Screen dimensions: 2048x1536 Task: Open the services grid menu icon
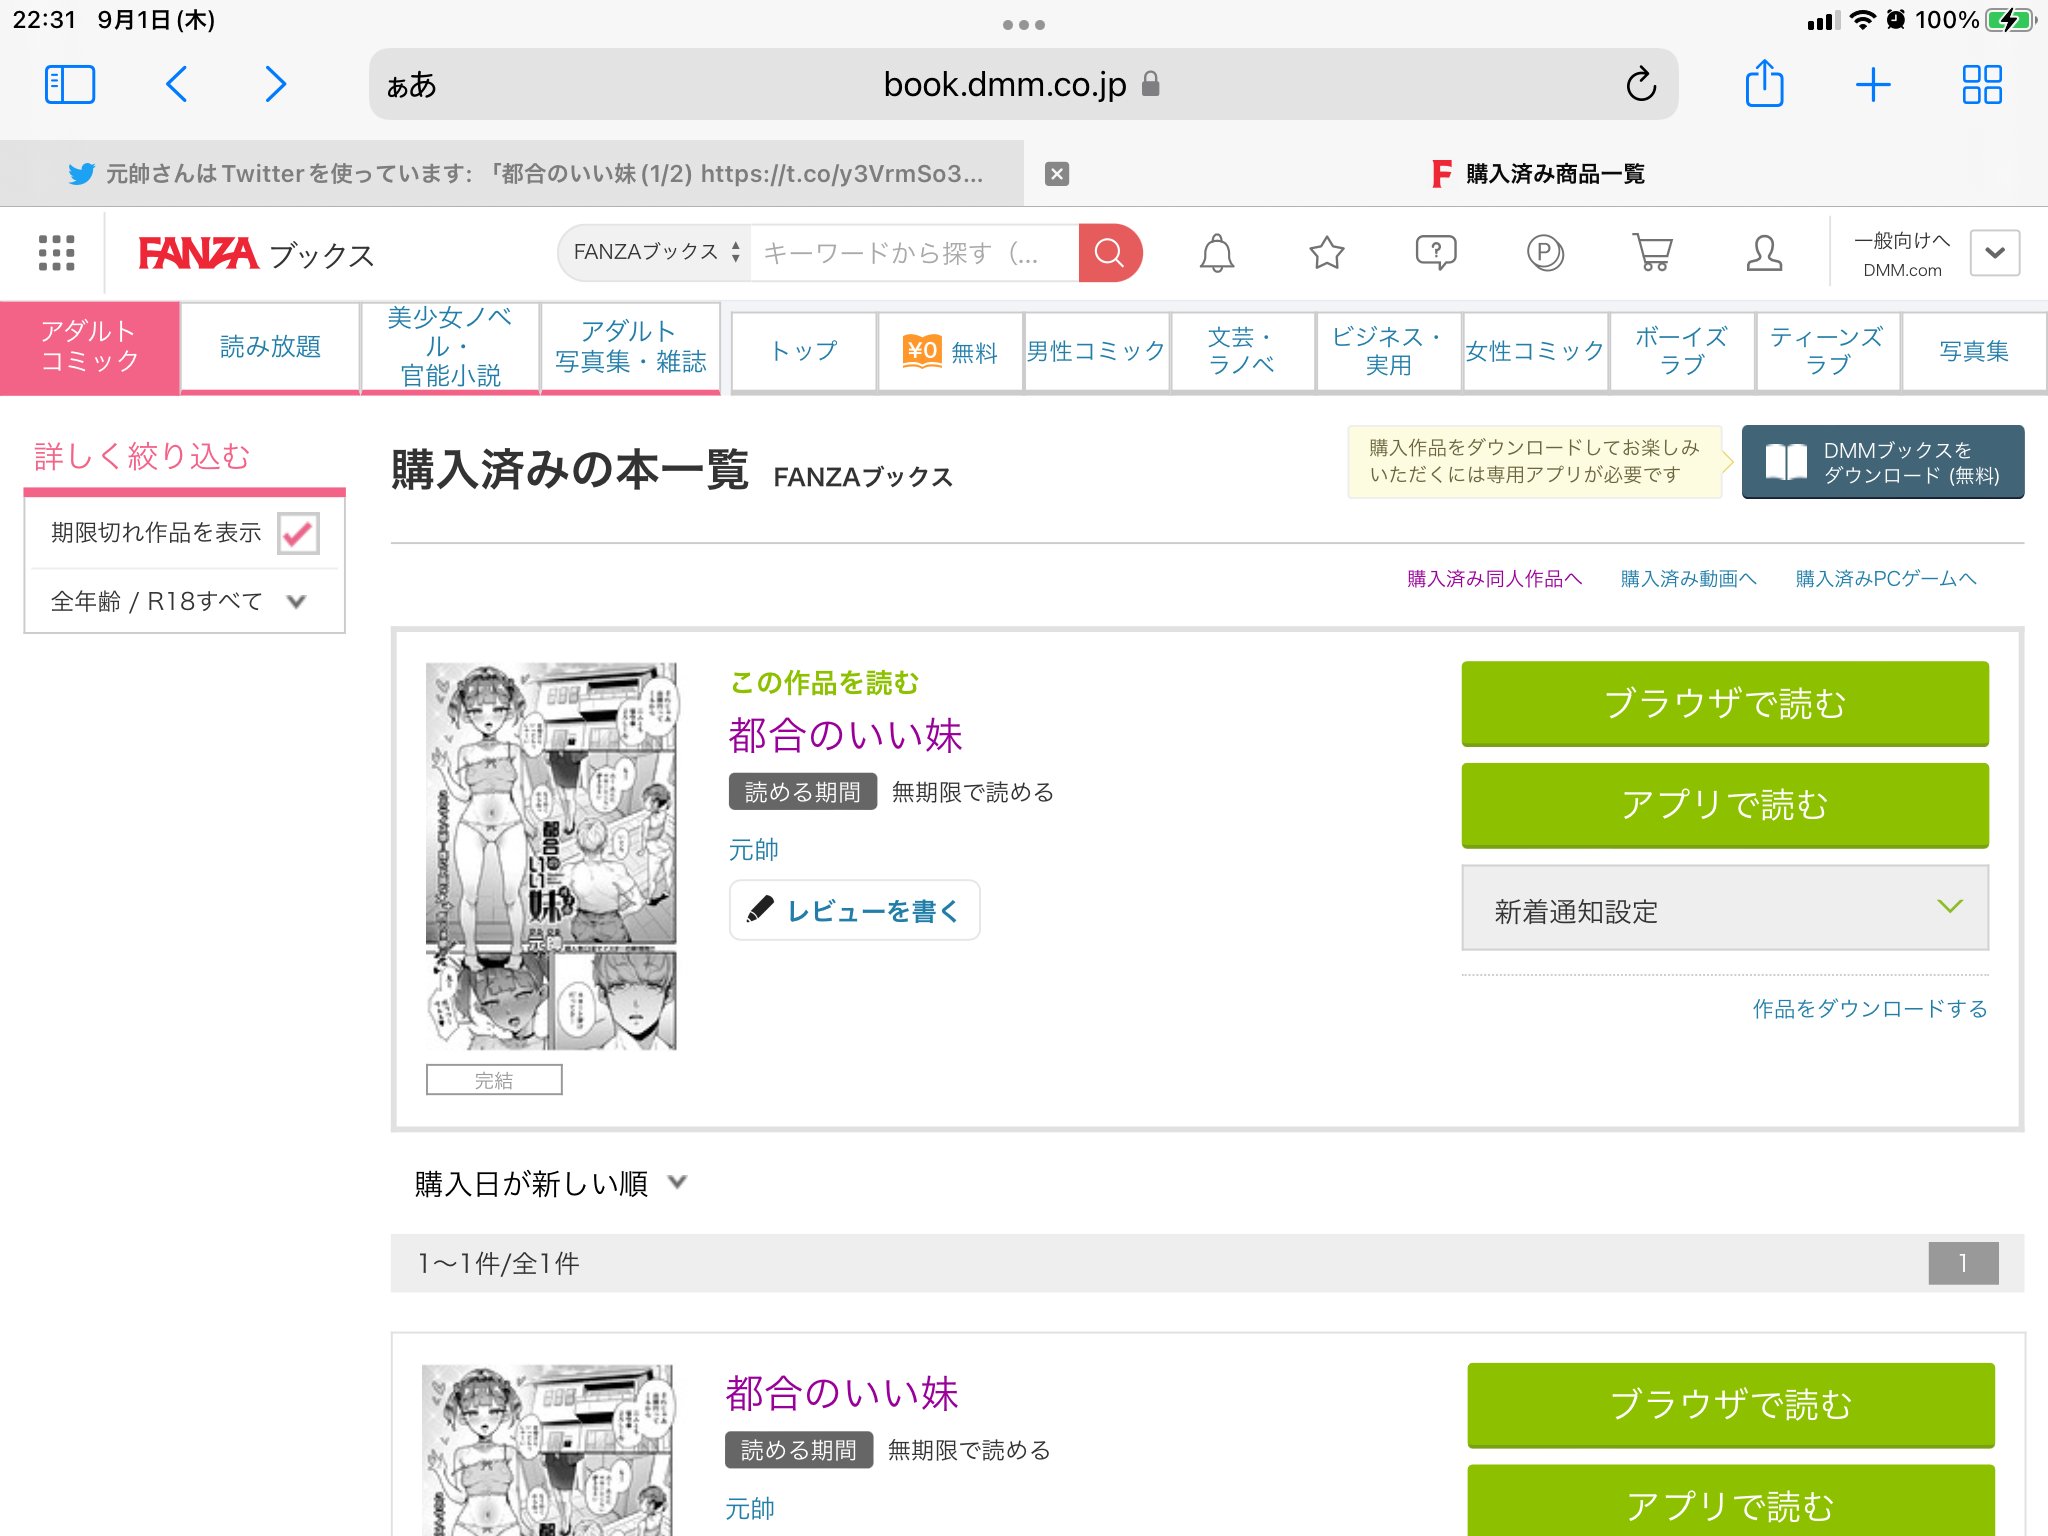[x=56, y=253]
